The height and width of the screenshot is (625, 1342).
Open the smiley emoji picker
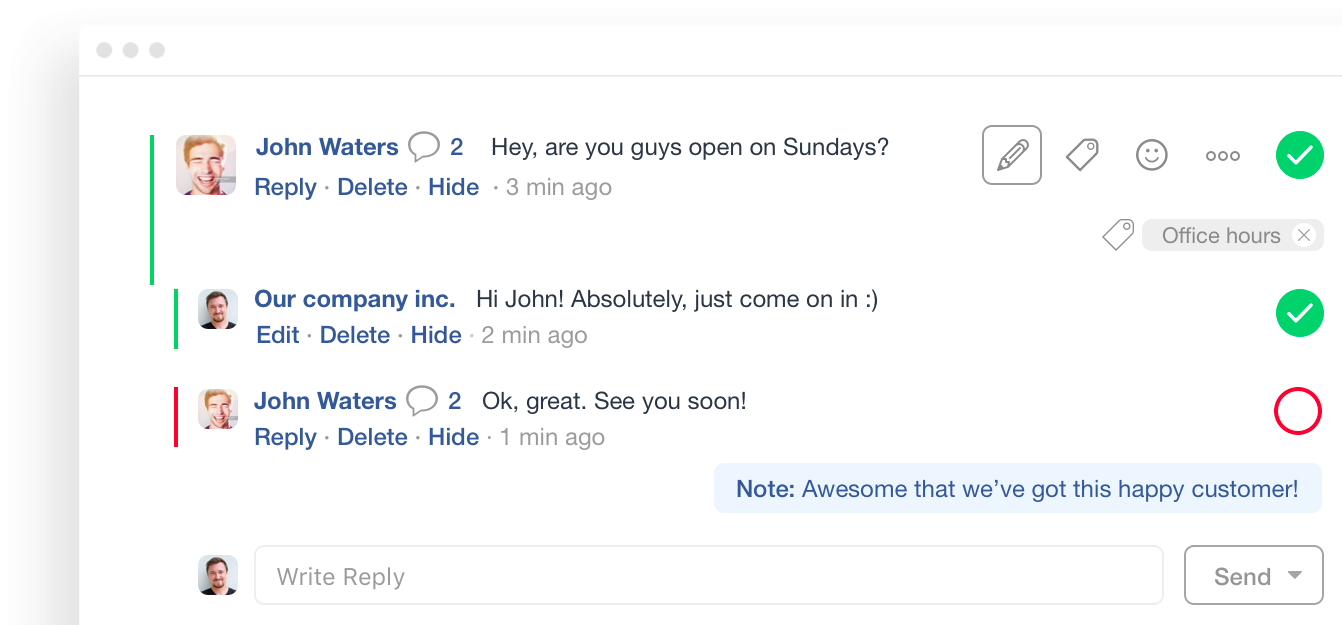[x=1152, y=155]
